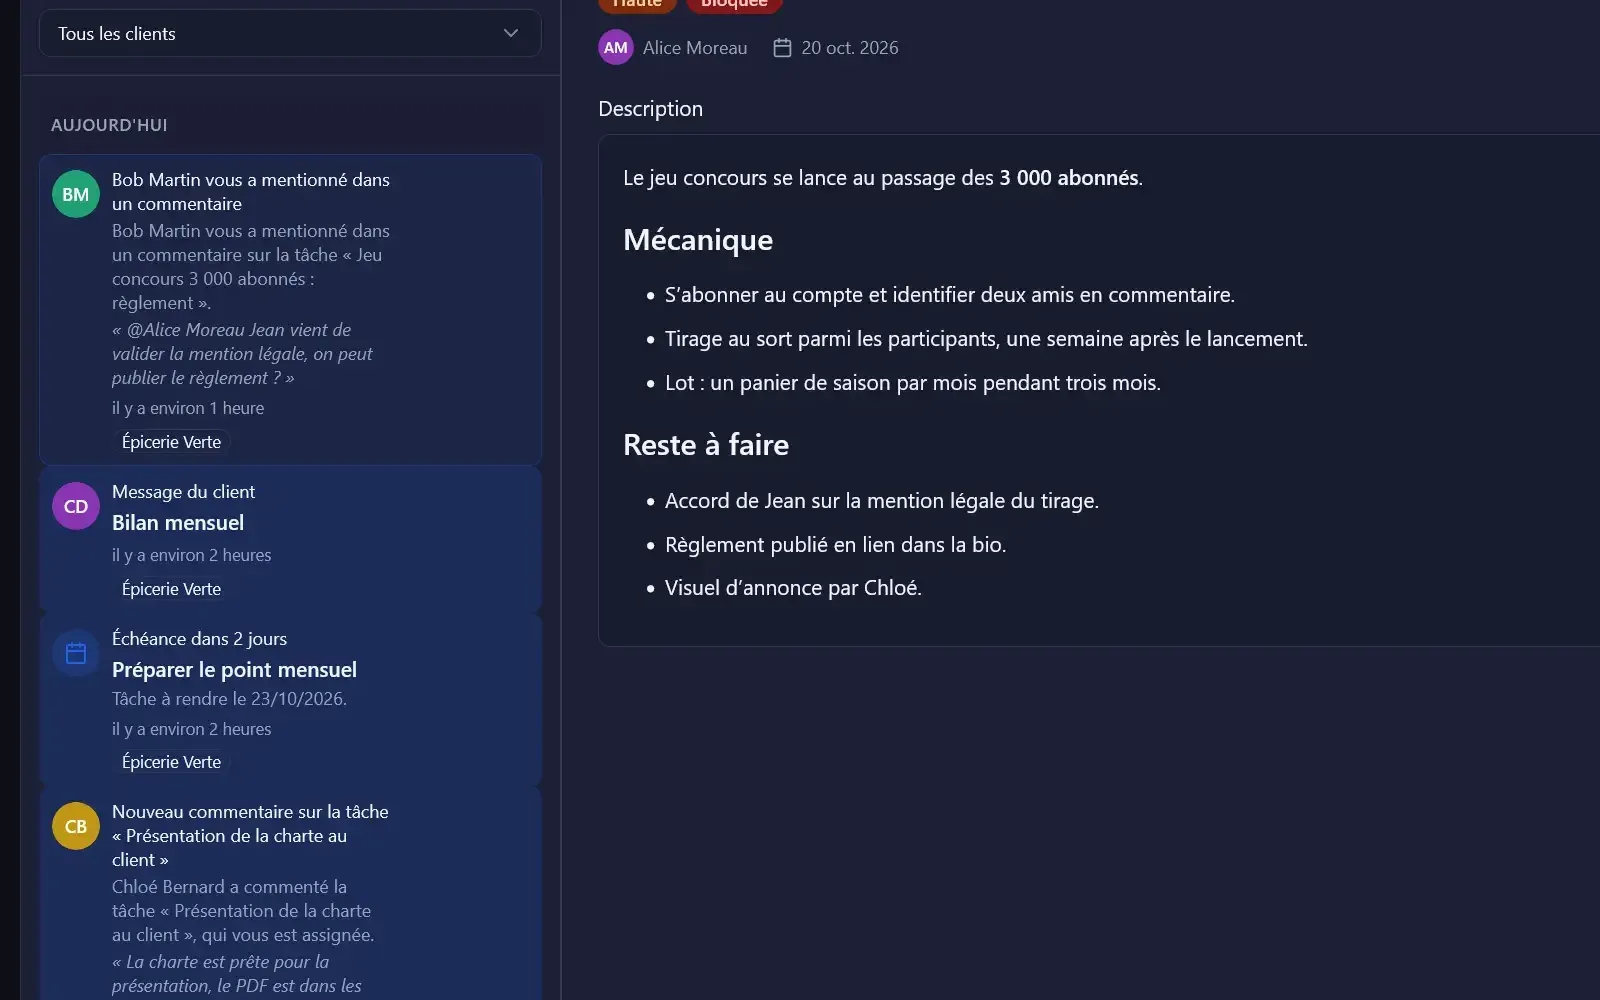Click the Bloquée status badge
The width and height of the screenshot is (1600, 1000).
point(734,4)
